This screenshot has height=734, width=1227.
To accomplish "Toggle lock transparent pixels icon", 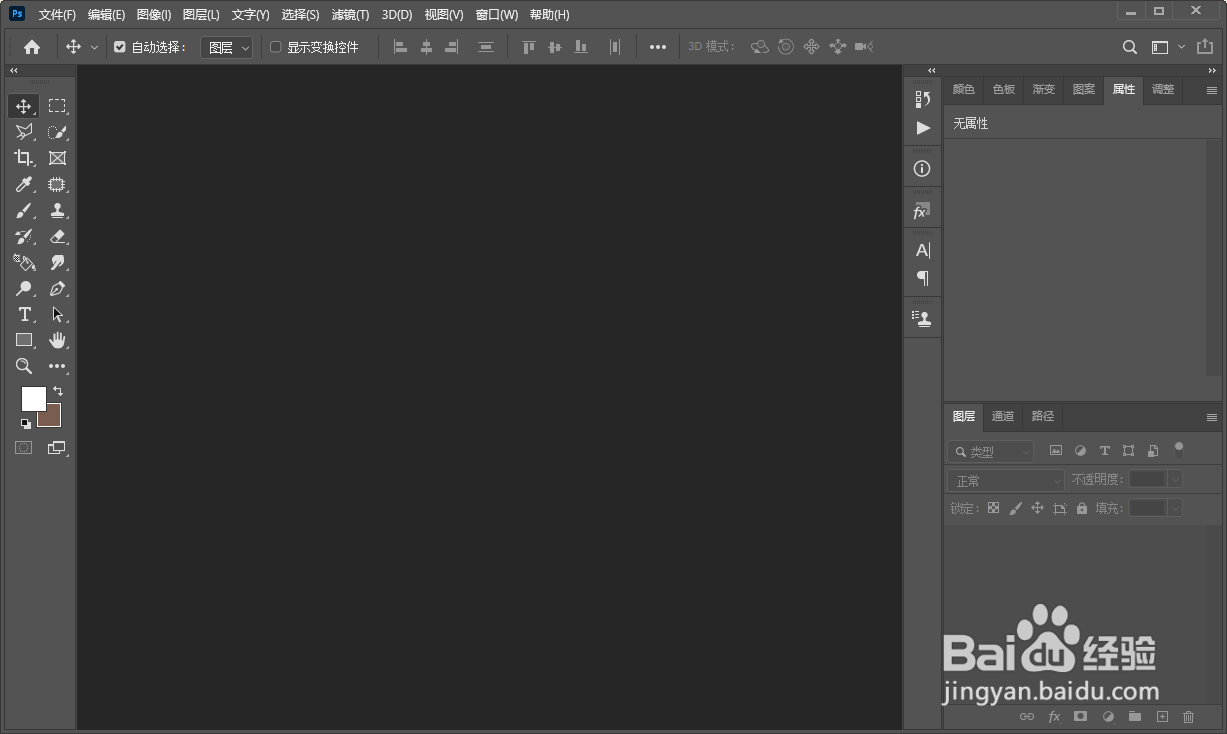I will pos(993,508).
